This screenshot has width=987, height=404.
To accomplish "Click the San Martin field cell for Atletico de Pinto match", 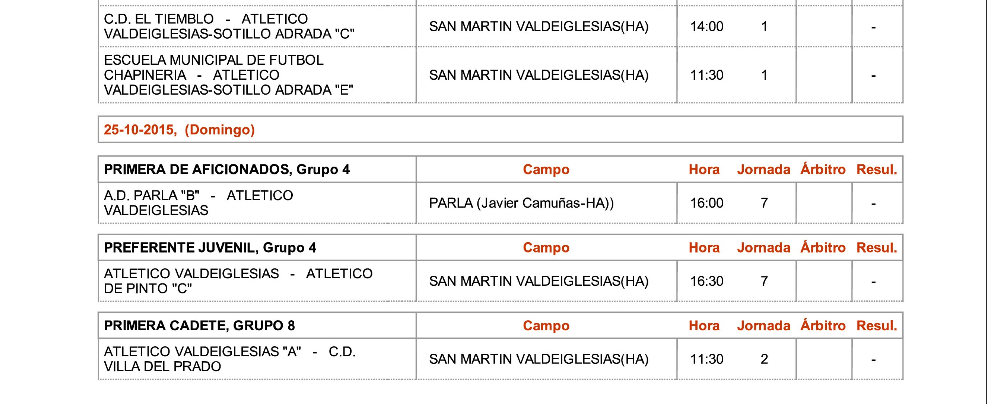I will click(x=539, y=281).
